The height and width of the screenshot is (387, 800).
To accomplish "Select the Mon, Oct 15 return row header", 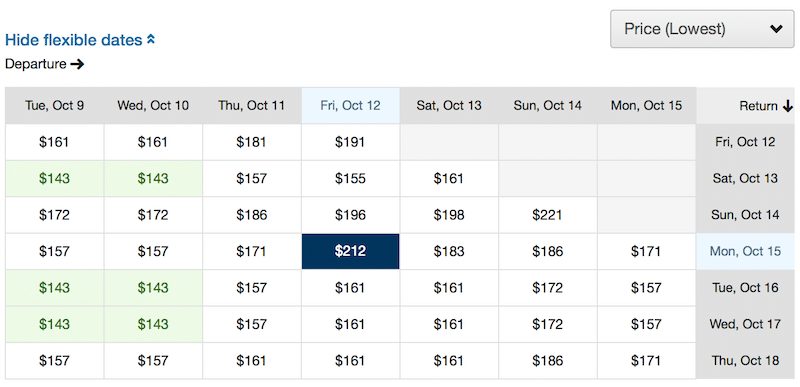I will (745, 251).
